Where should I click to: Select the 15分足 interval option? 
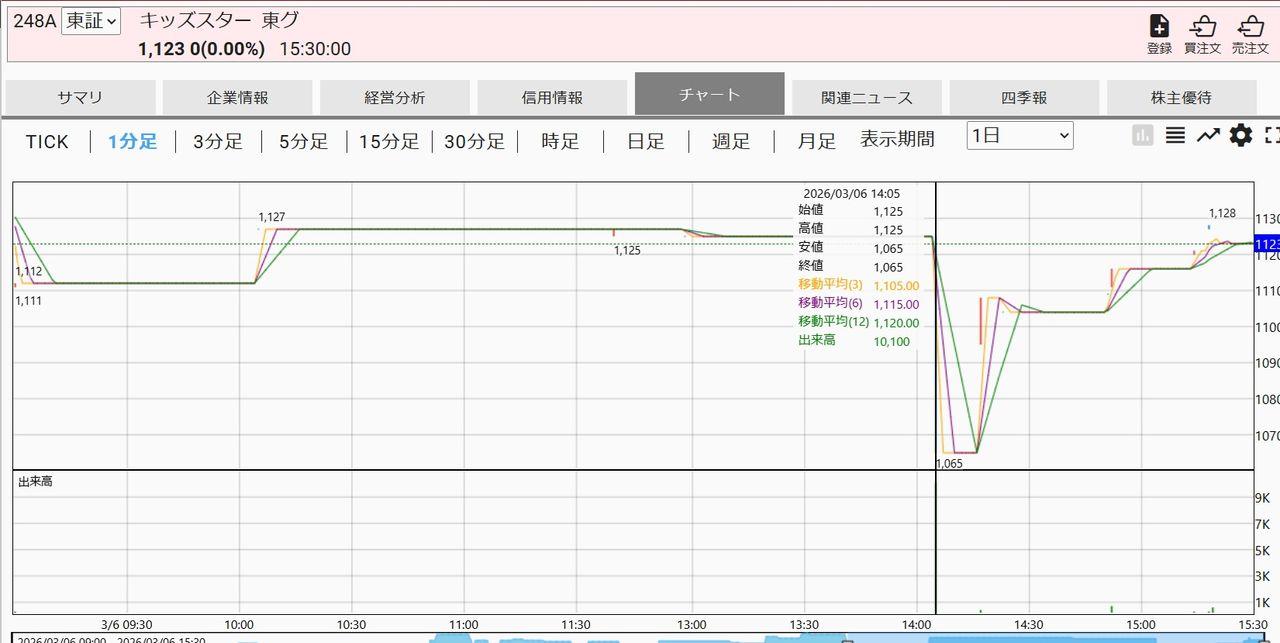click(389, 142)
